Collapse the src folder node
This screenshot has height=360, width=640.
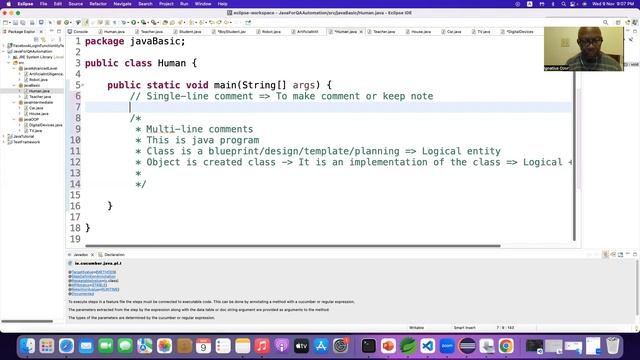point(9,63)
